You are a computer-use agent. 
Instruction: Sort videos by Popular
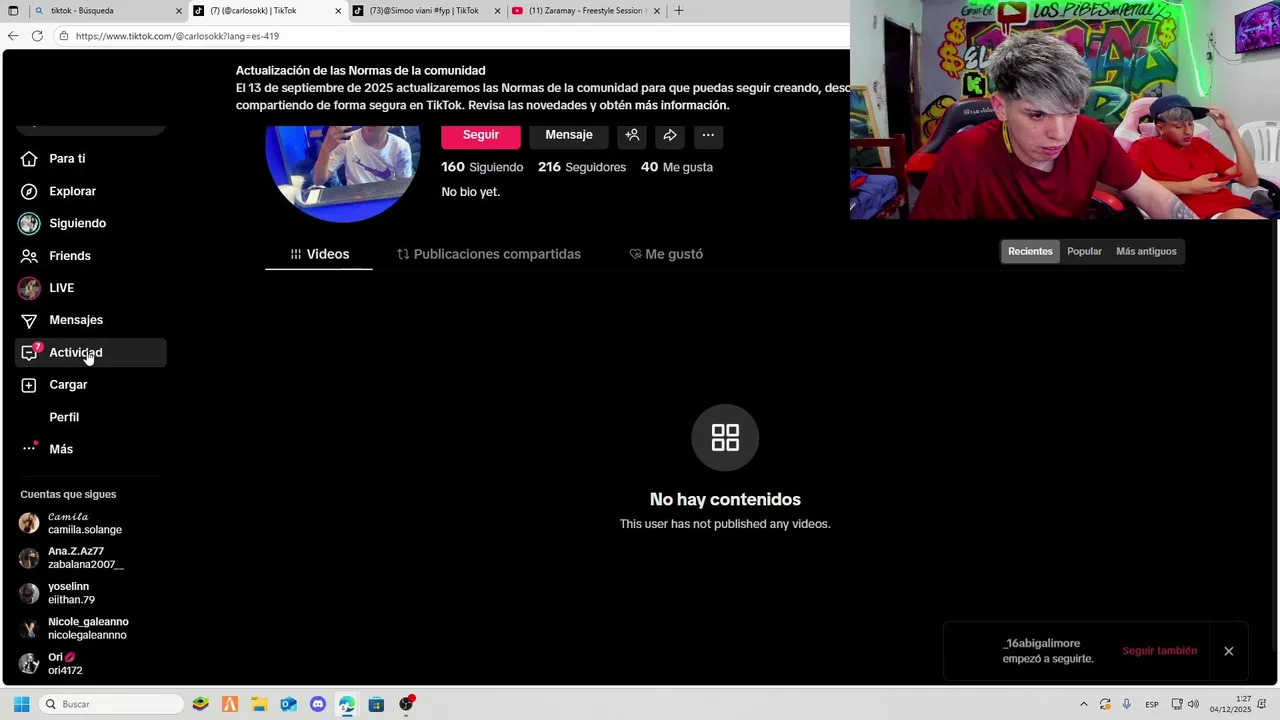pyautogui.click(x=1084, y=251)
